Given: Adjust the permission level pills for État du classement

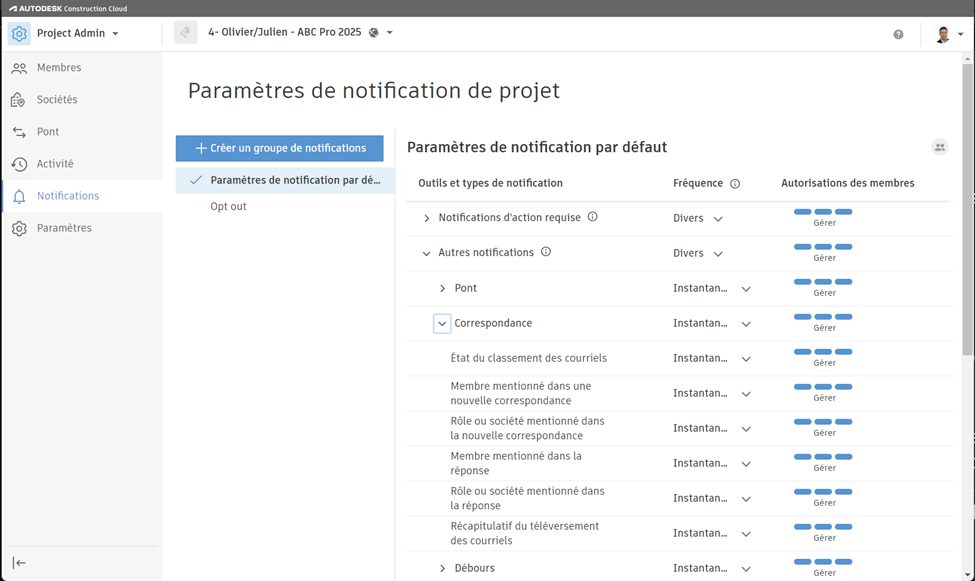Looking at the screenshot, I should 821,352.
